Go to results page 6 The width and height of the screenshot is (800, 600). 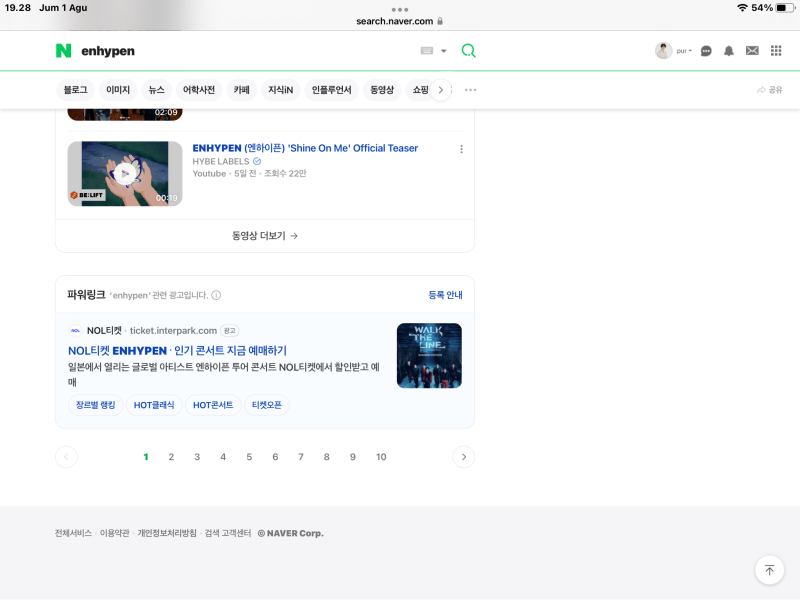pos(275,457)
